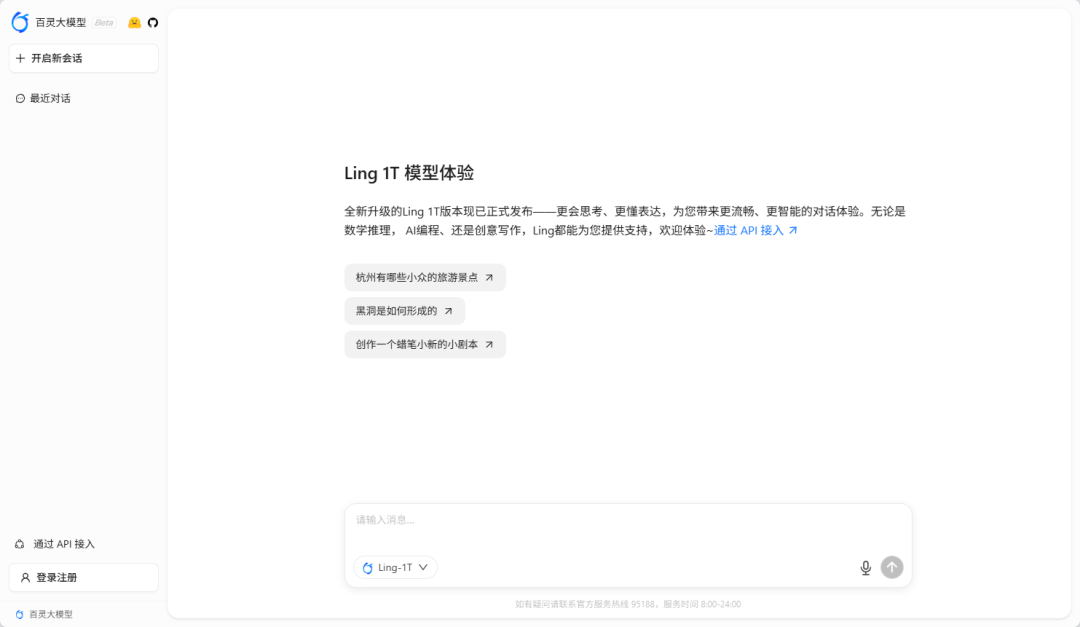The image size is (1080, 627).
Task: Click the Ling-1T logo inside the model selector
Action: coord(367,567)
